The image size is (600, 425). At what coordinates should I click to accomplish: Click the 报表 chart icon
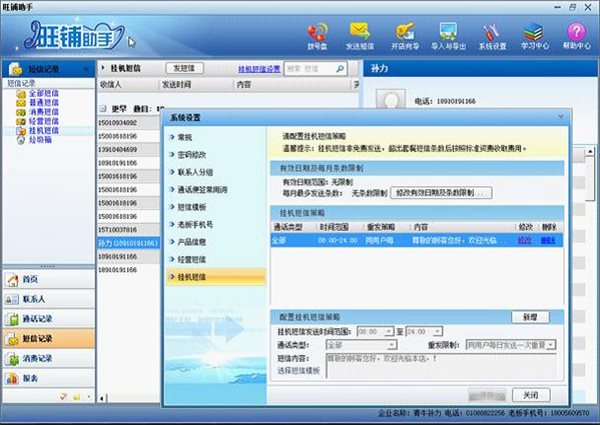12,379
